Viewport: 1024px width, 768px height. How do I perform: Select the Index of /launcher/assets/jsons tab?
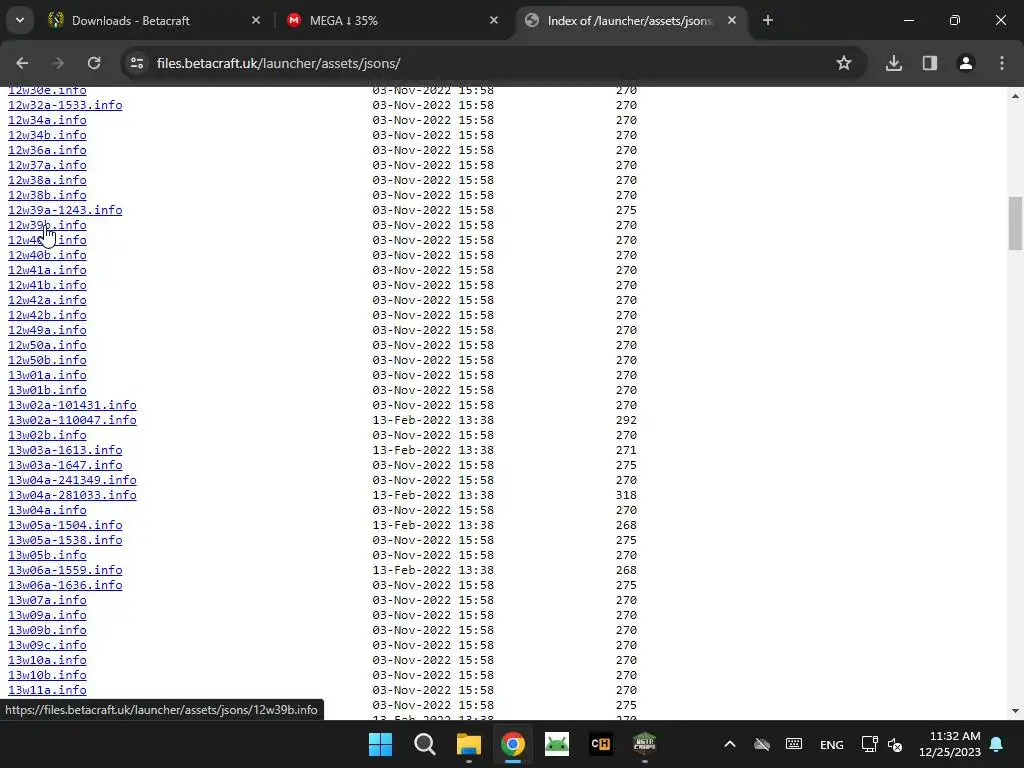[630, 20]
